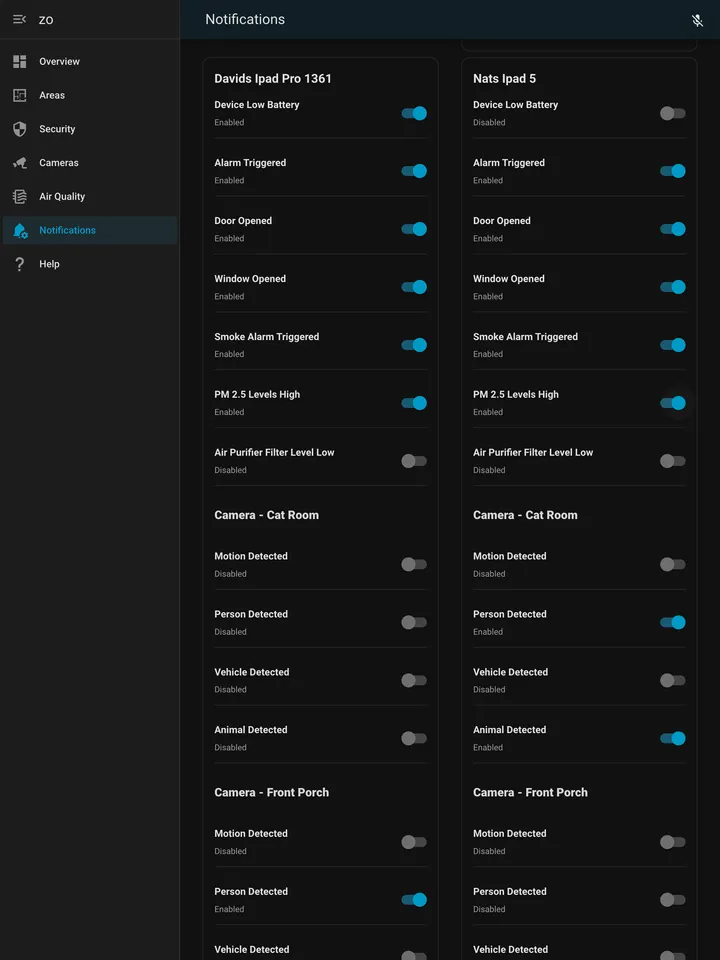This screenshot has width=720, height=960.
Task: Click the Help question mark icon
Action: (x=20, y=264)
